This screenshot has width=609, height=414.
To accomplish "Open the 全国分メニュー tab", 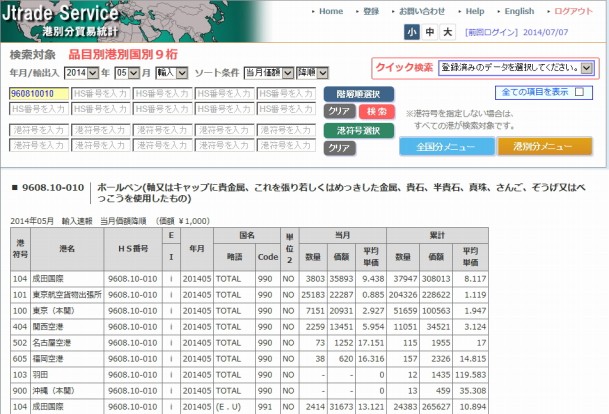I will [x=445, y=146].
